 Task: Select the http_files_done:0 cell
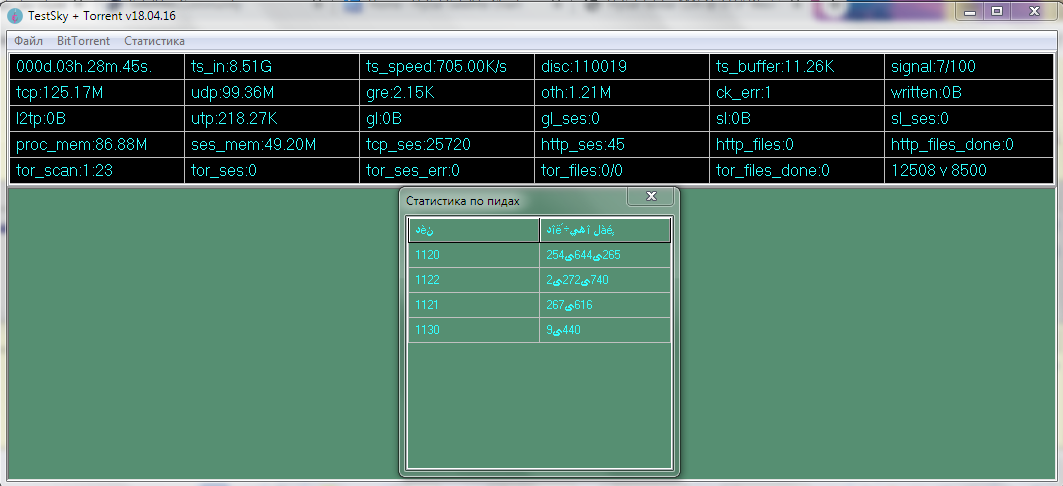(x=970, y=144)
